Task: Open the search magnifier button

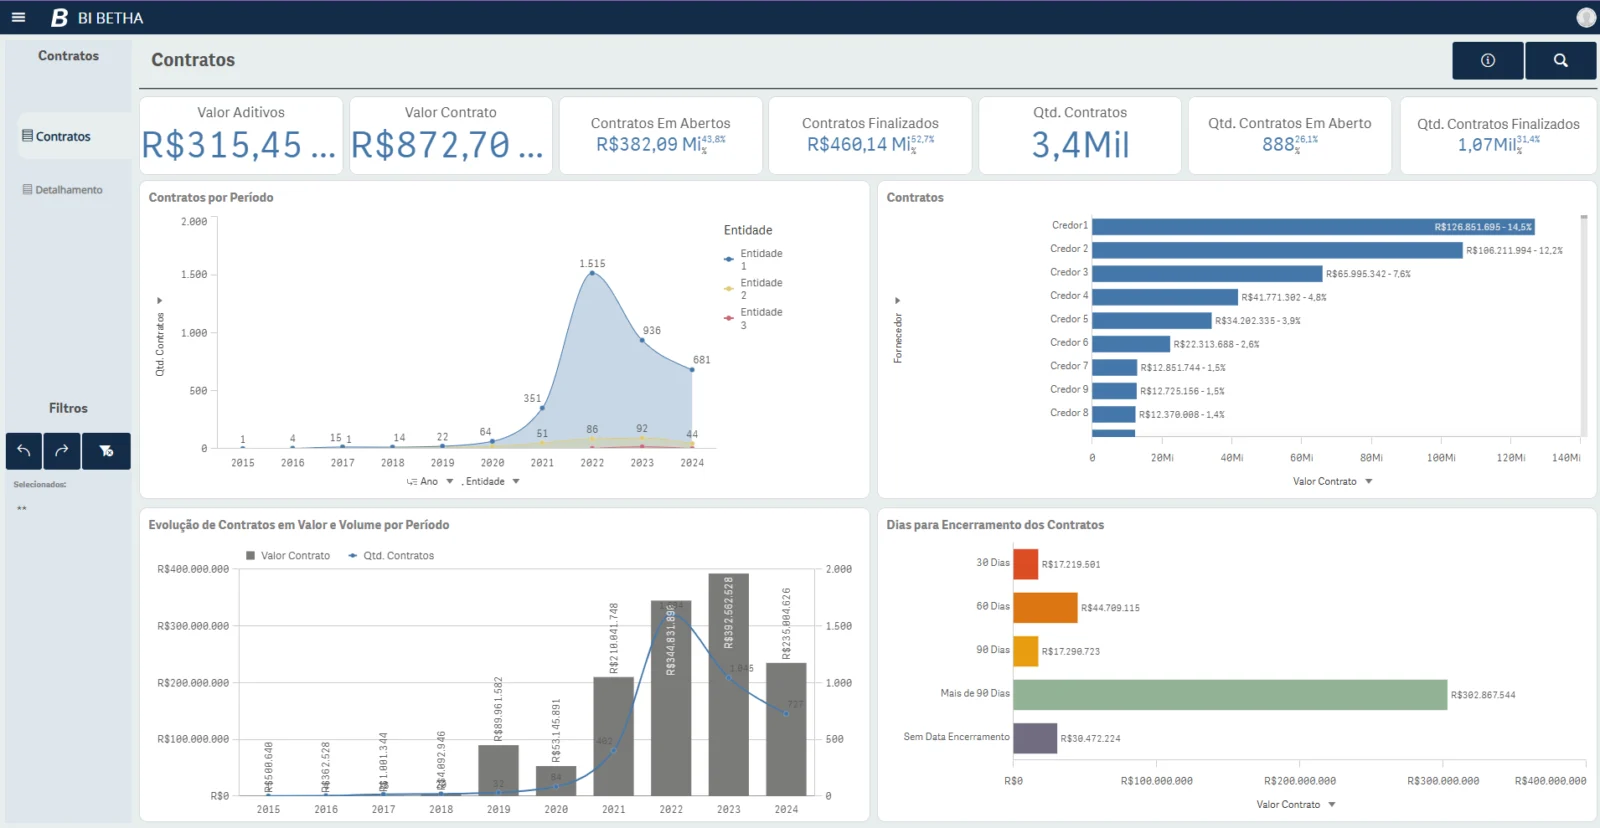Action: tap(1561, 60)
